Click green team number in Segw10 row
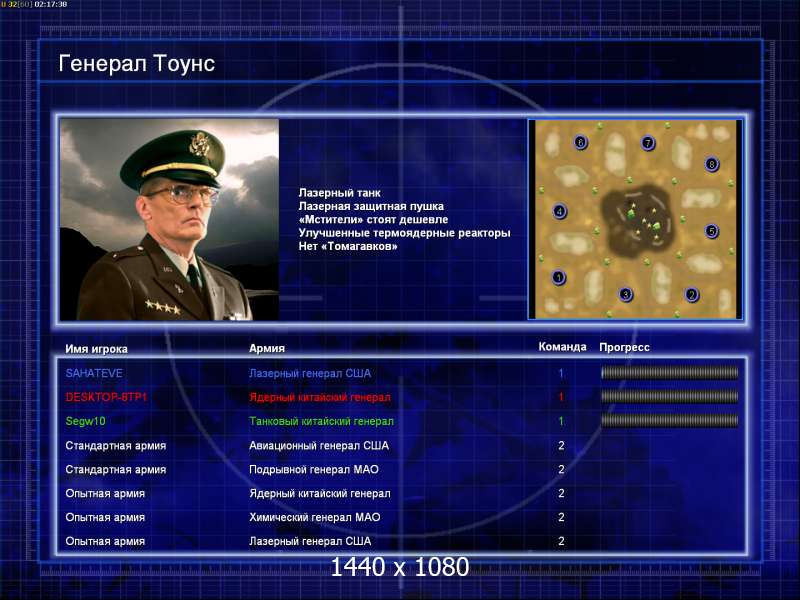 point(561,421)
